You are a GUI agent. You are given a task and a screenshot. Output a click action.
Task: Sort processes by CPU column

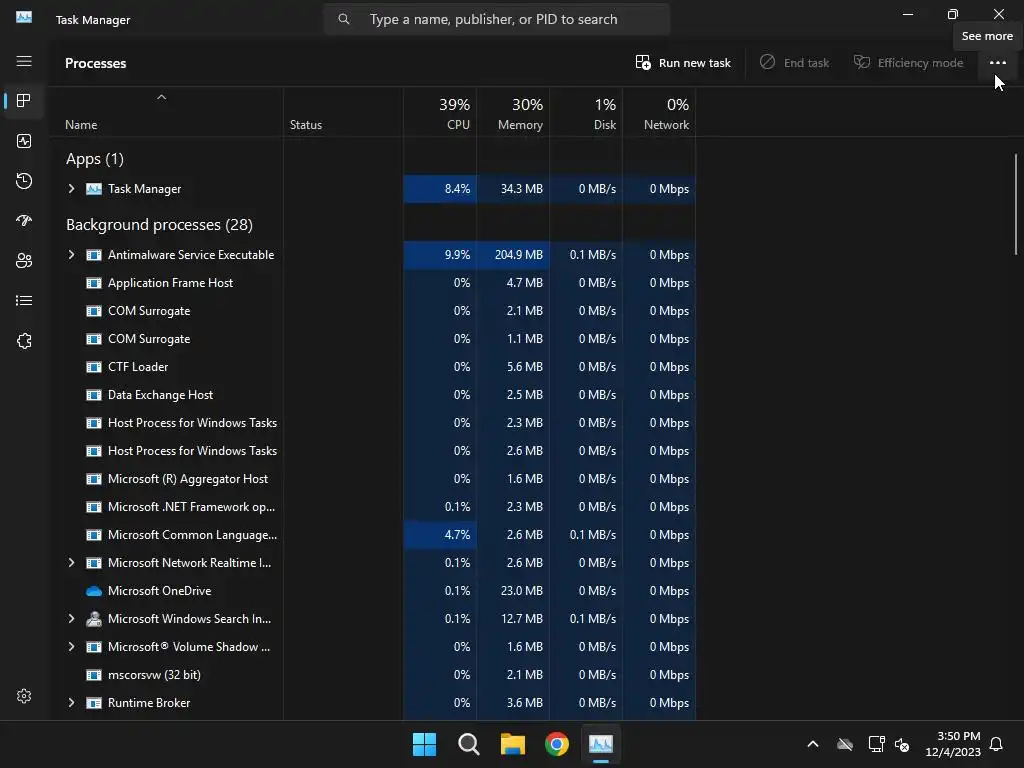[440, 114]
